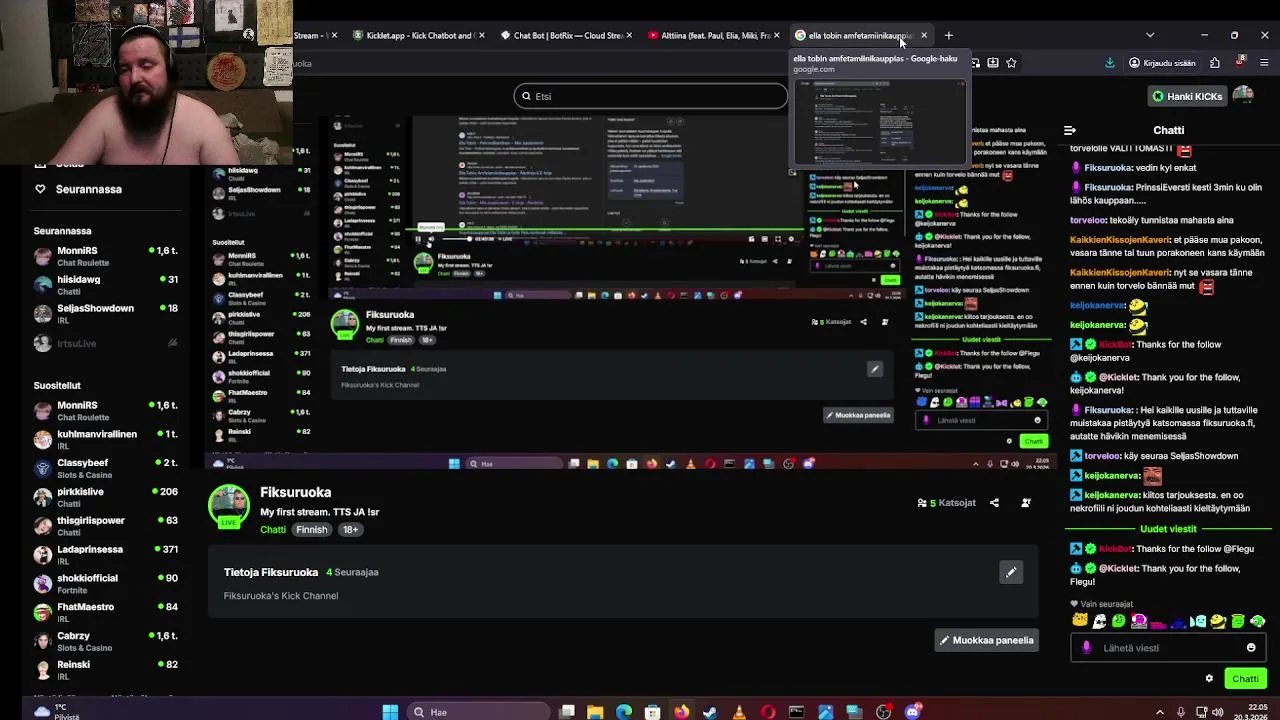The width and height of the screenshot is (1280, 720).
Task: Open Microsoft Edge from taskbar
Action: click(x=624, y=712)
